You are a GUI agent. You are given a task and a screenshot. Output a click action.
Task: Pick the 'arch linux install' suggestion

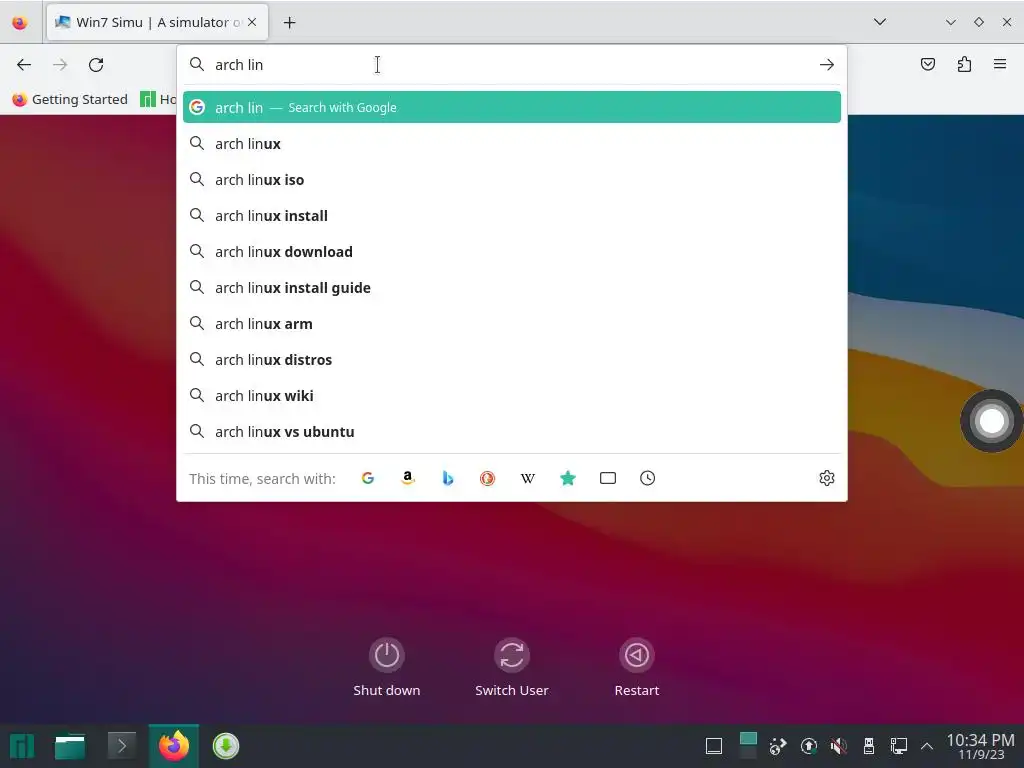(x=511, y=216)
